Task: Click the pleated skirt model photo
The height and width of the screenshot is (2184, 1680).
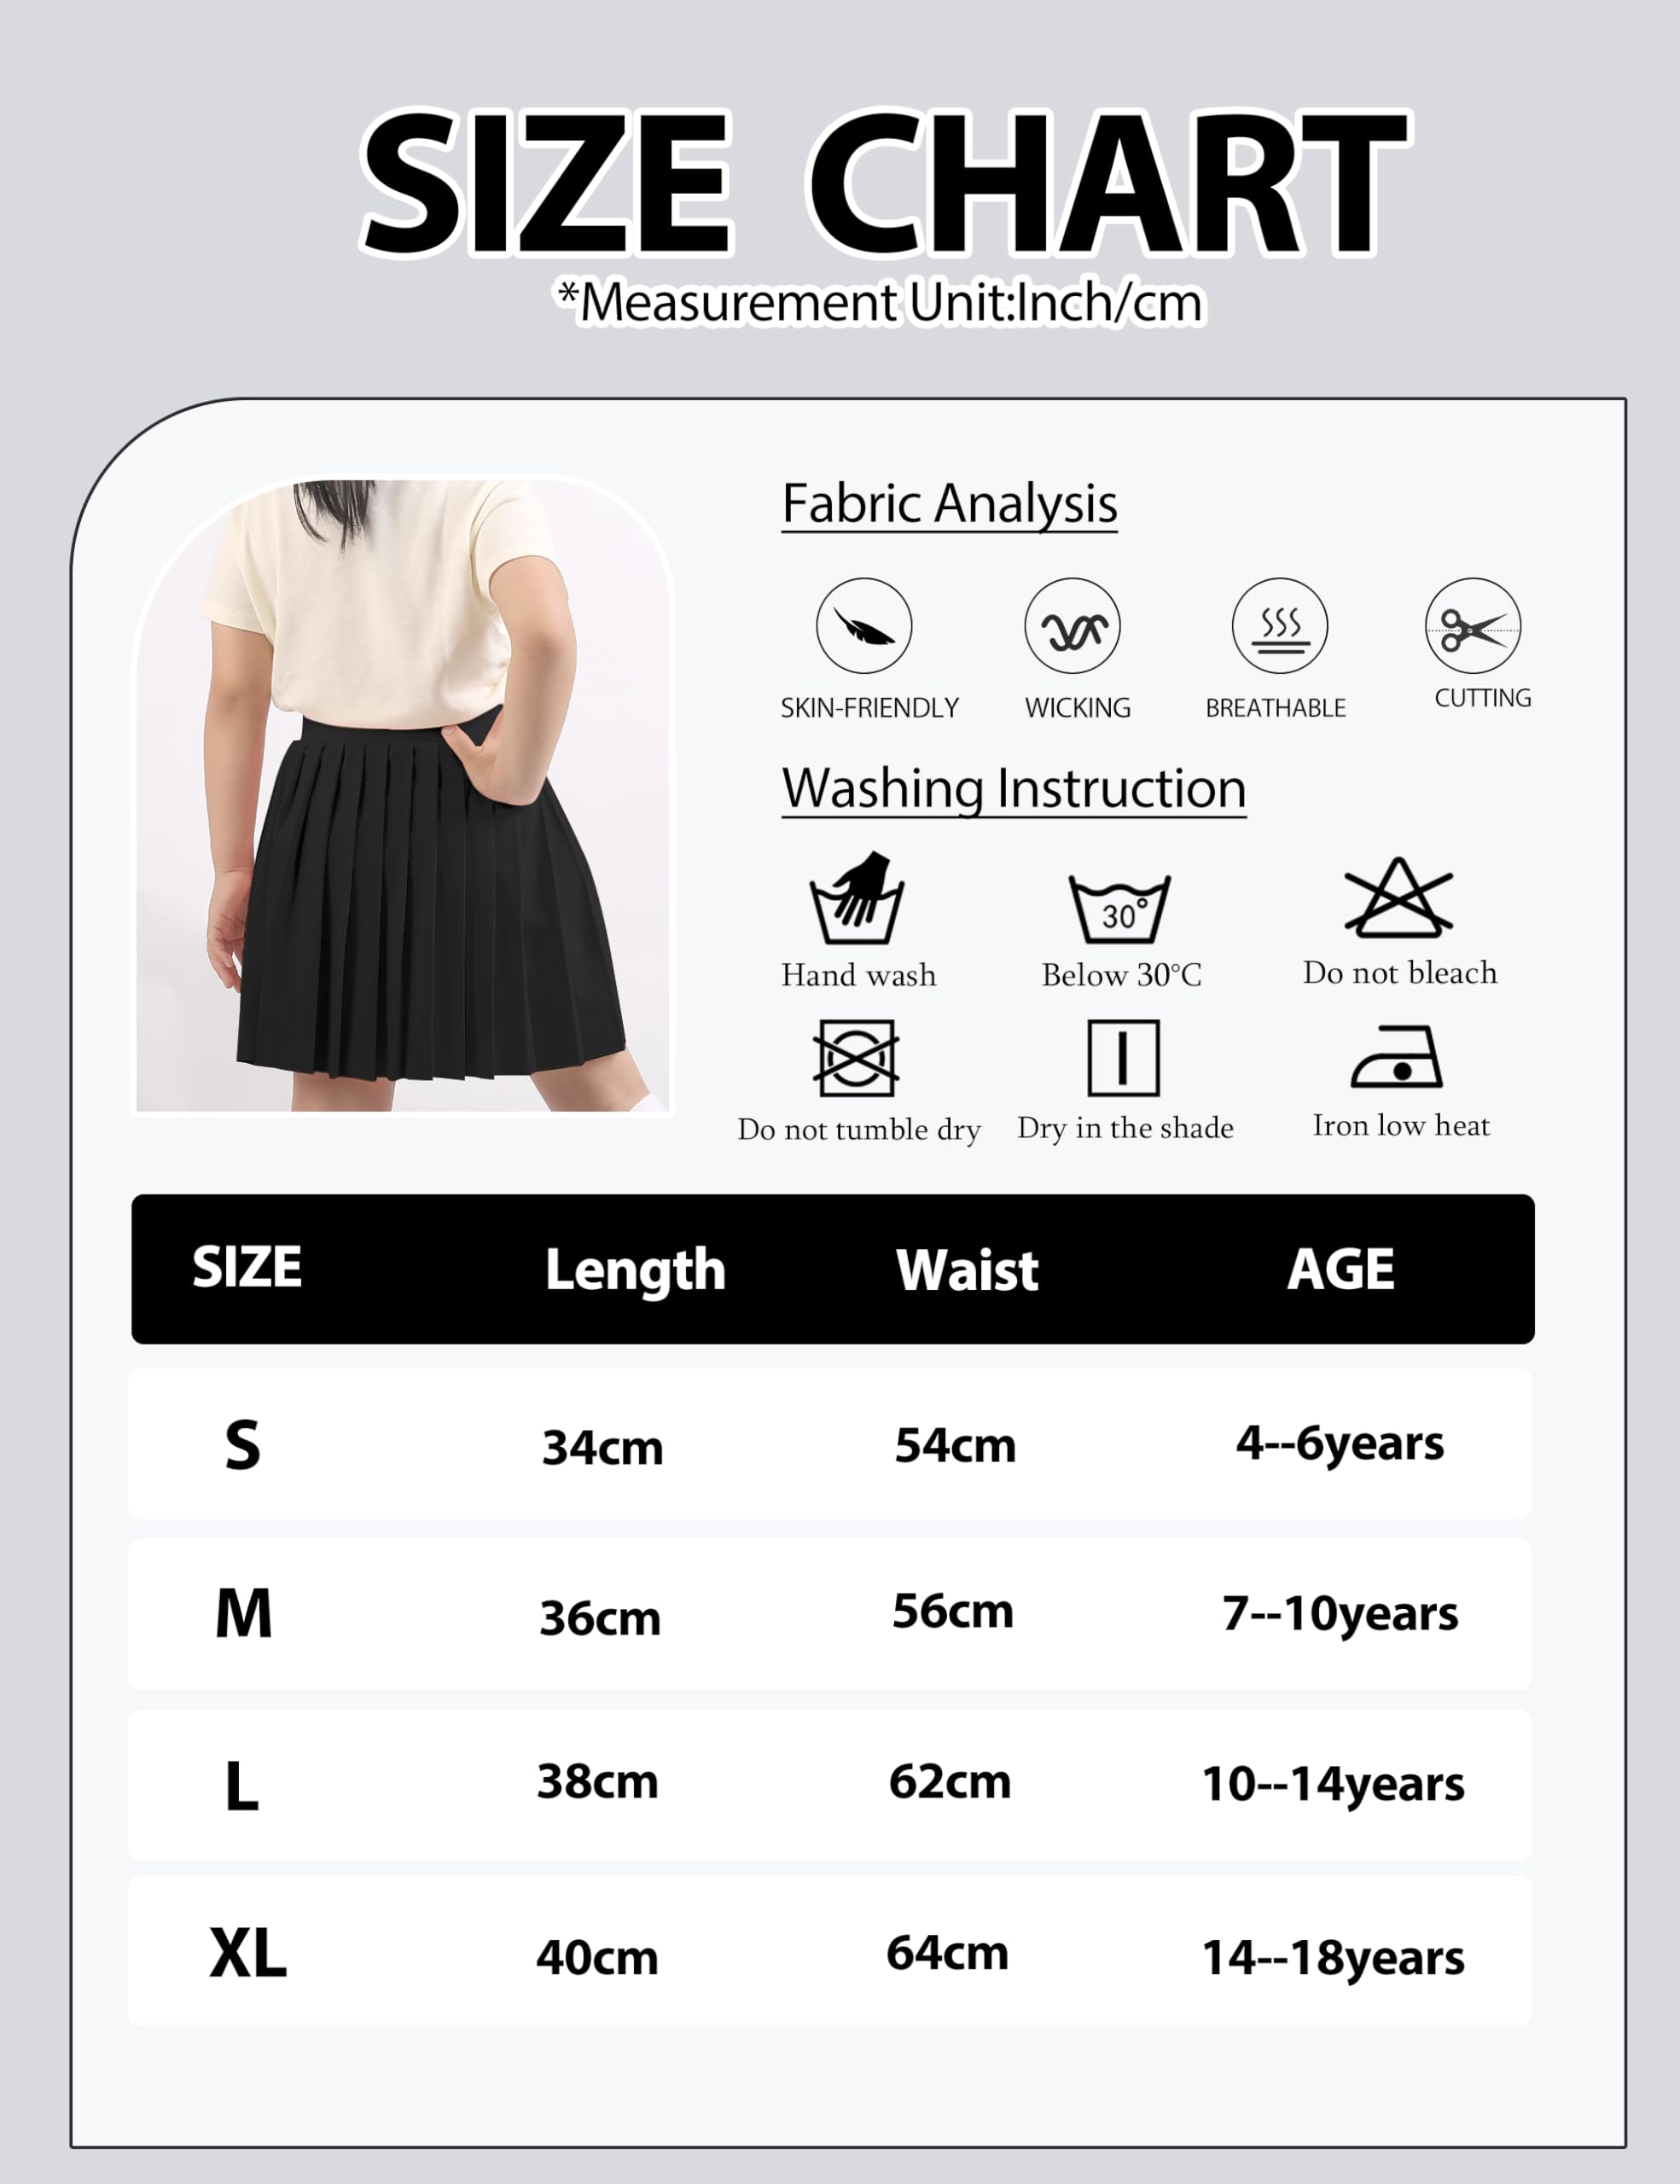Action: click(x=403, y=795)
